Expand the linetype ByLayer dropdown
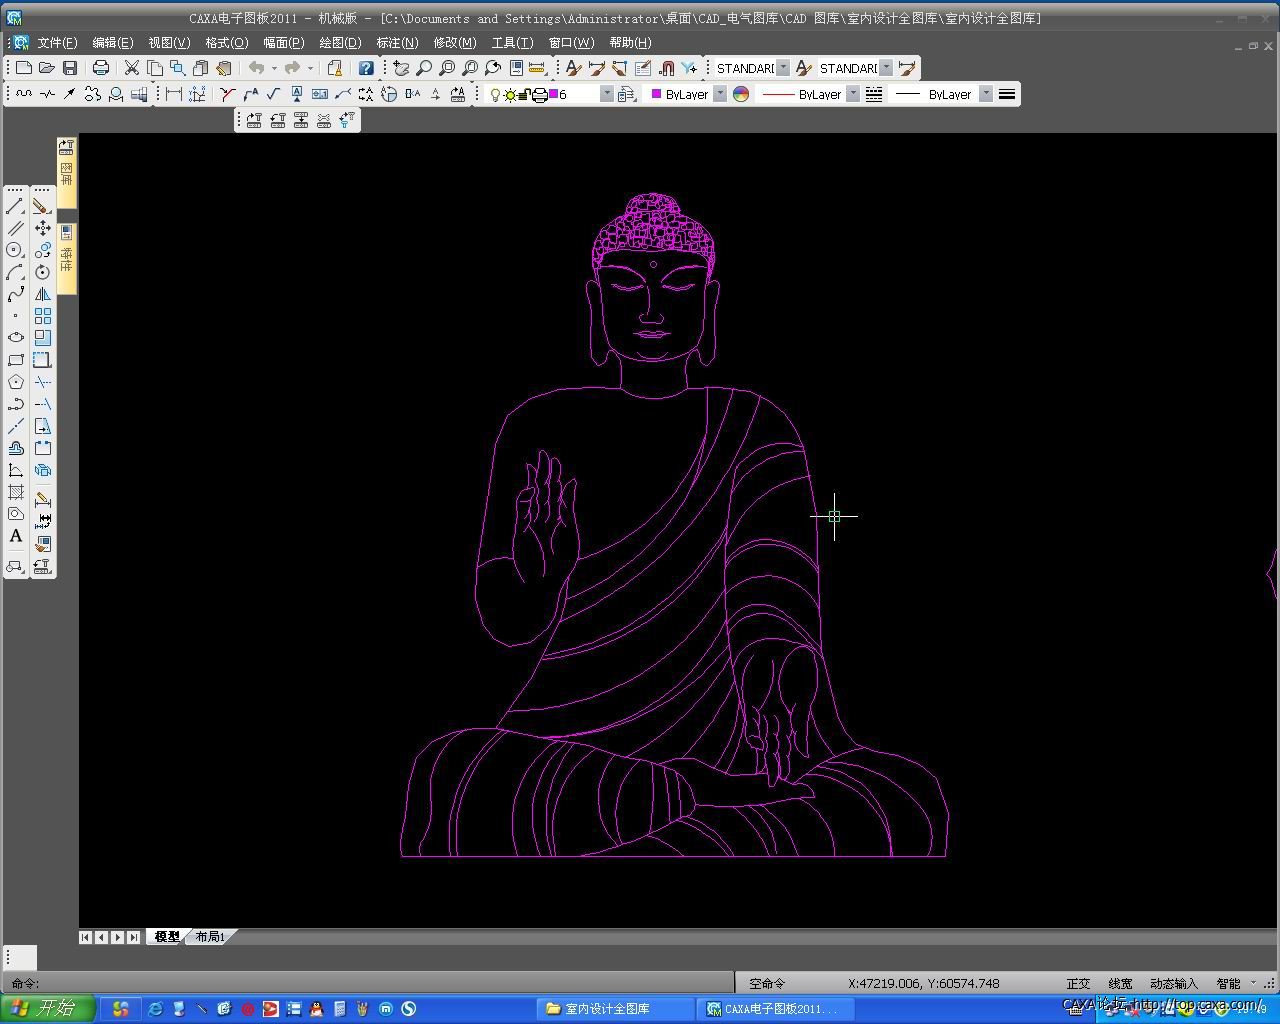This screenshot has height=1024, width=1280. [852, 94]
